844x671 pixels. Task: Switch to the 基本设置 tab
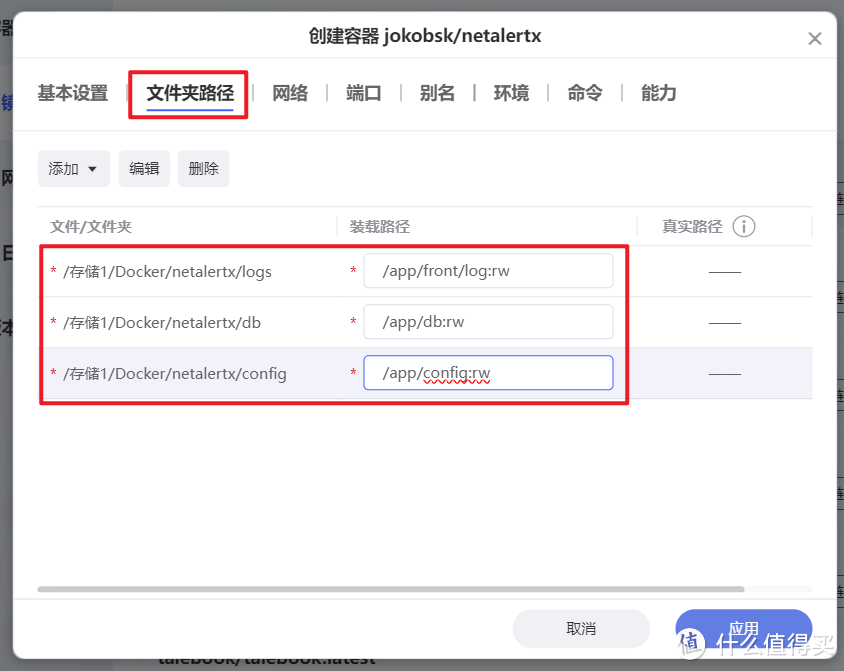[x=71, y=93]
